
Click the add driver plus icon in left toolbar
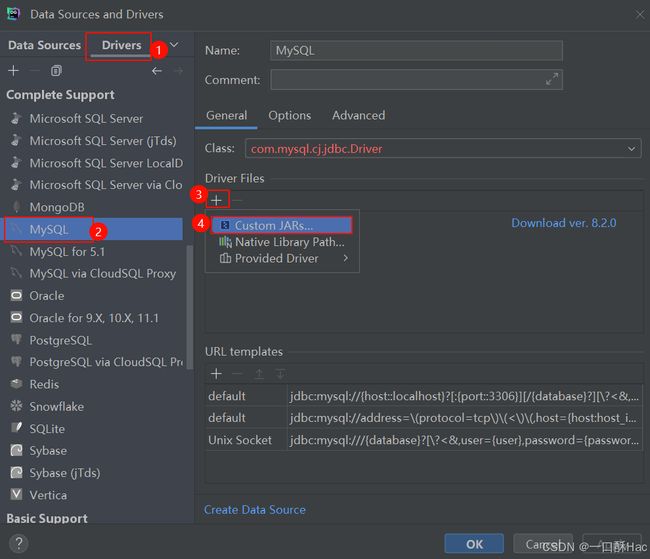[x=13, y=71]
